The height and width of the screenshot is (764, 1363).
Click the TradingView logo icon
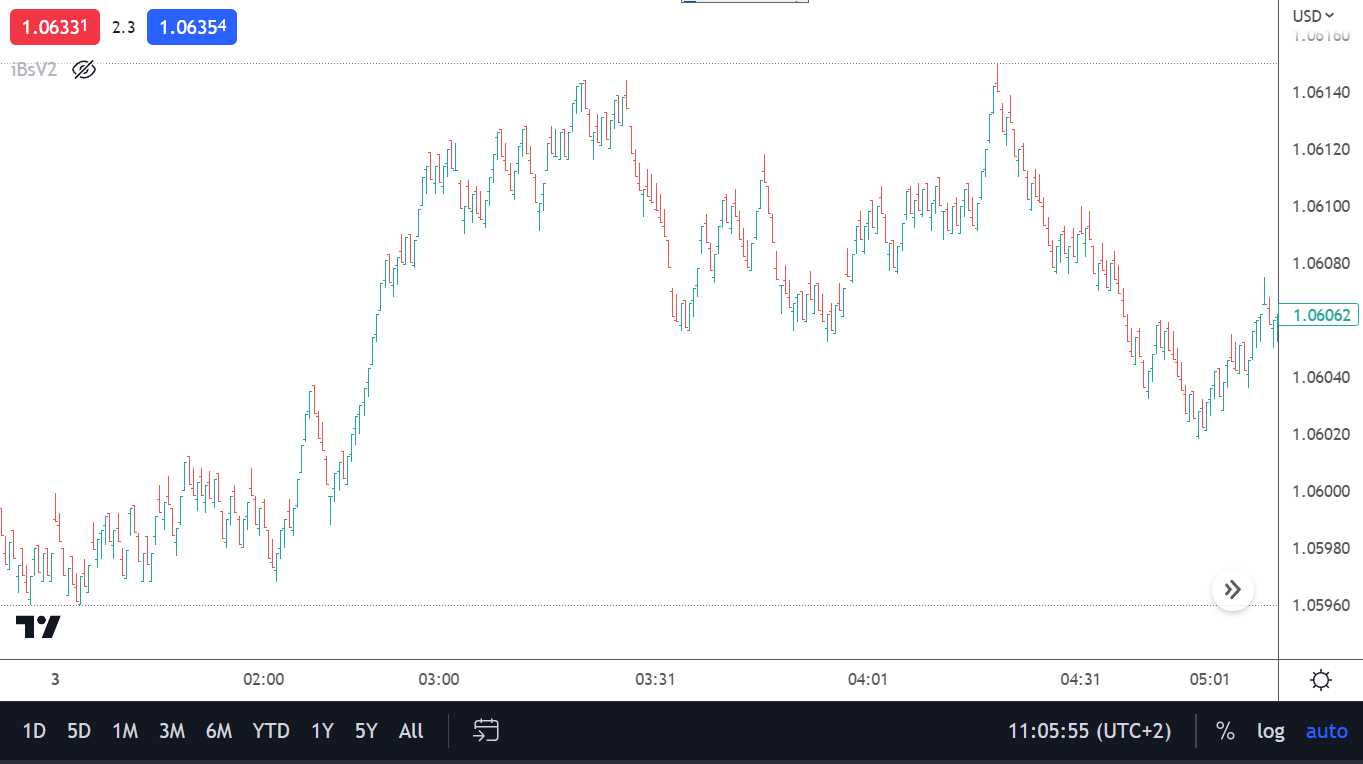[38, 627]
